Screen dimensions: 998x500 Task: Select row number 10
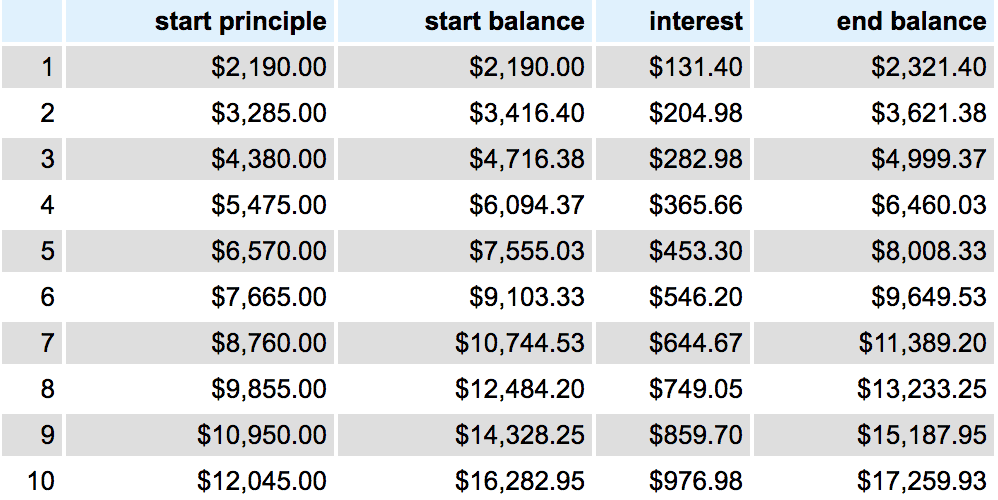(x=41, y=481)
